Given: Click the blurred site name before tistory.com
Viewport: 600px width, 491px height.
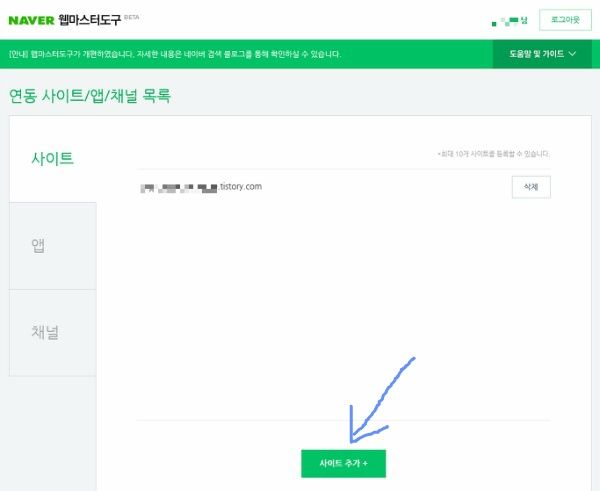Looking at the screenshot, I should (x=179, y=188).
